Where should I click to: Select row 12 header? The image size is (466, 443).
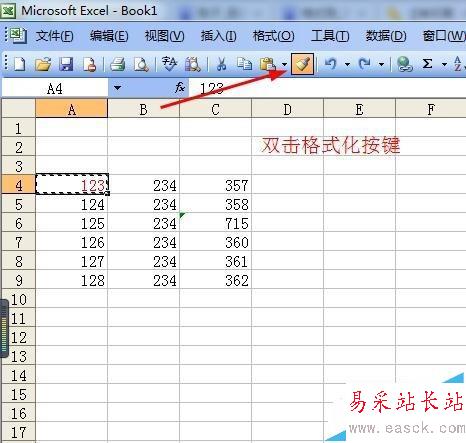pos(19,337)
